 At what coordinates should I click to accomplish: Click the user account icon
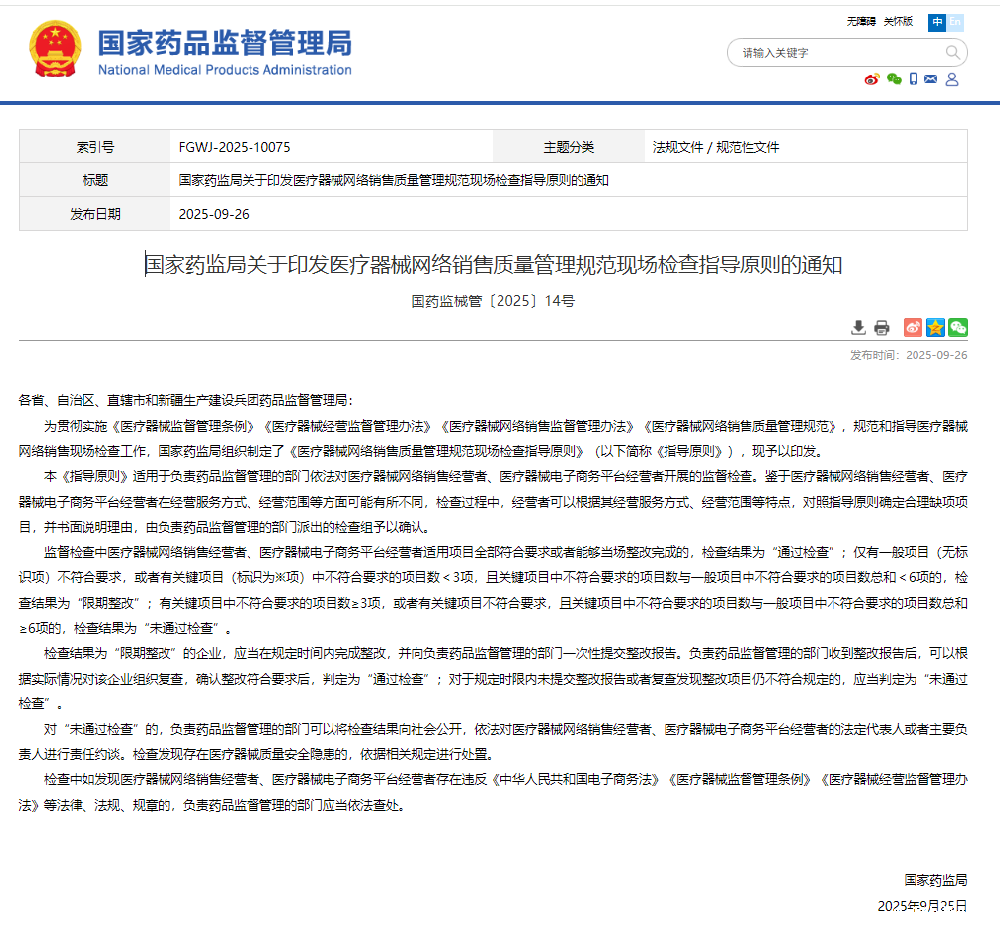click(x=952, y=80)
